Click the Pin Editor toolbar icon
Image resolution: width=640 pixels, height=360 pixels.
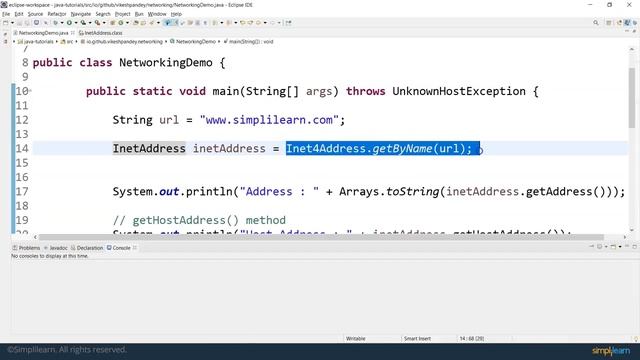point(289,23)
